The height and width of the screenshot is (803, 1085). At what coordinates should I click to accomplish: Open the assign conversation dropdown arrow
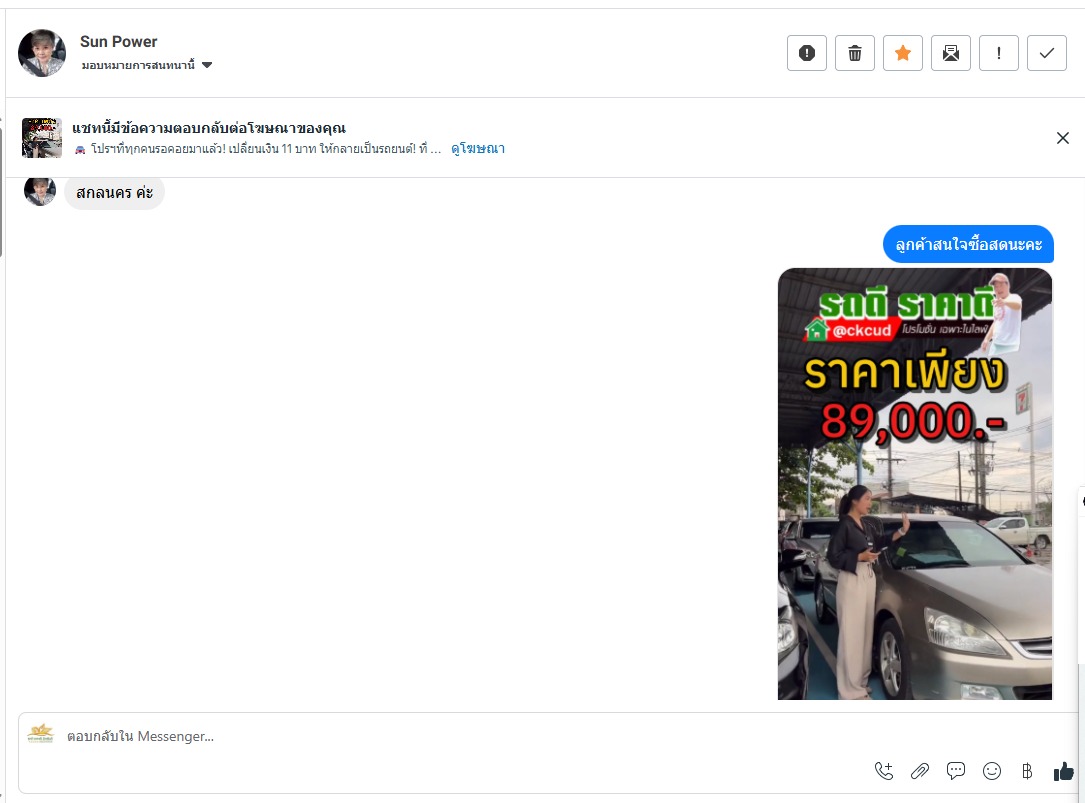207,65
